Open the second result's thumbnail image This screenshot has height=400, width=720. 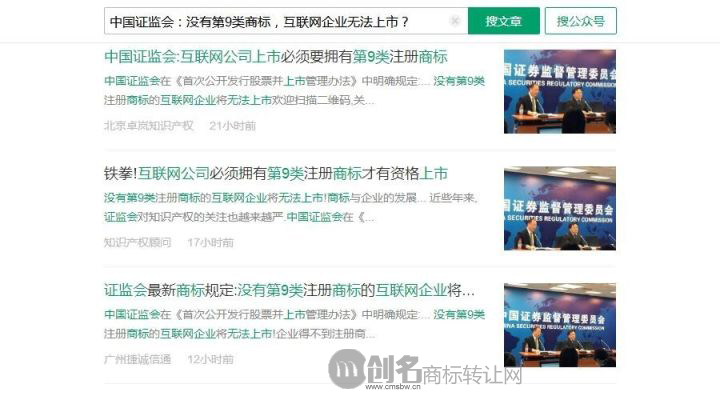click(560, 208)
